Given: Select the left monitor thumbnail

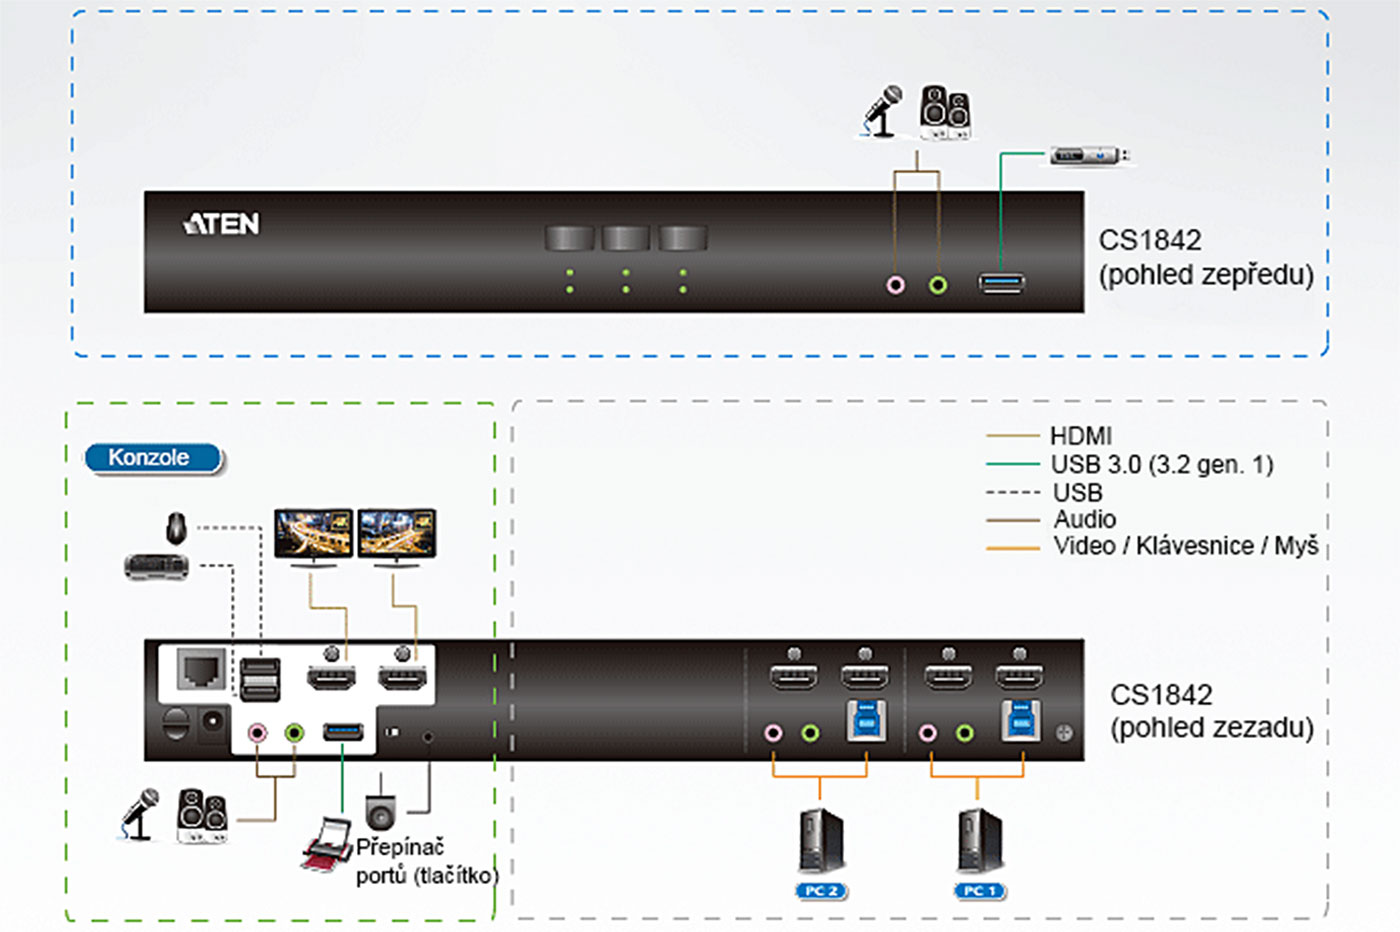Looking at the screenshot, I should [313, 533].
